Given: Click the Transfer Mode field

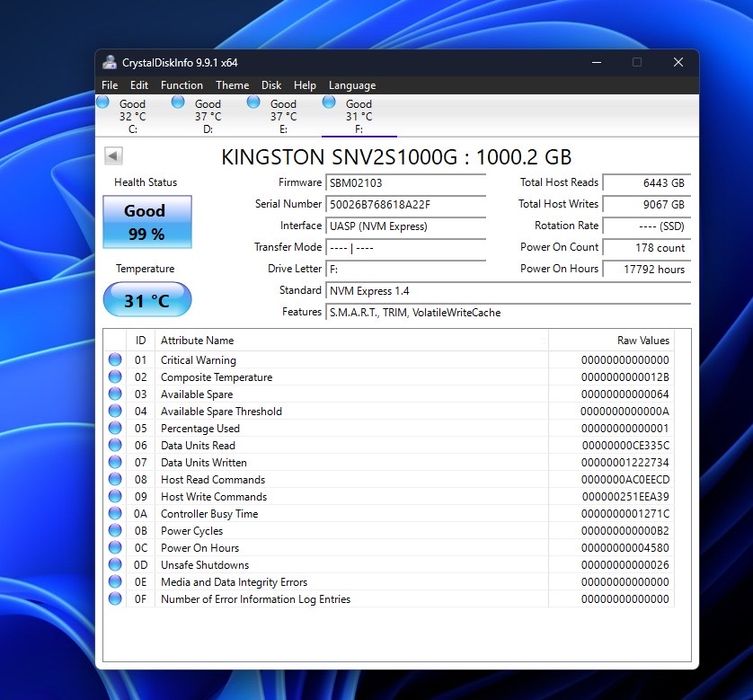Looking at the screenshot, I should tap(406, 248).
